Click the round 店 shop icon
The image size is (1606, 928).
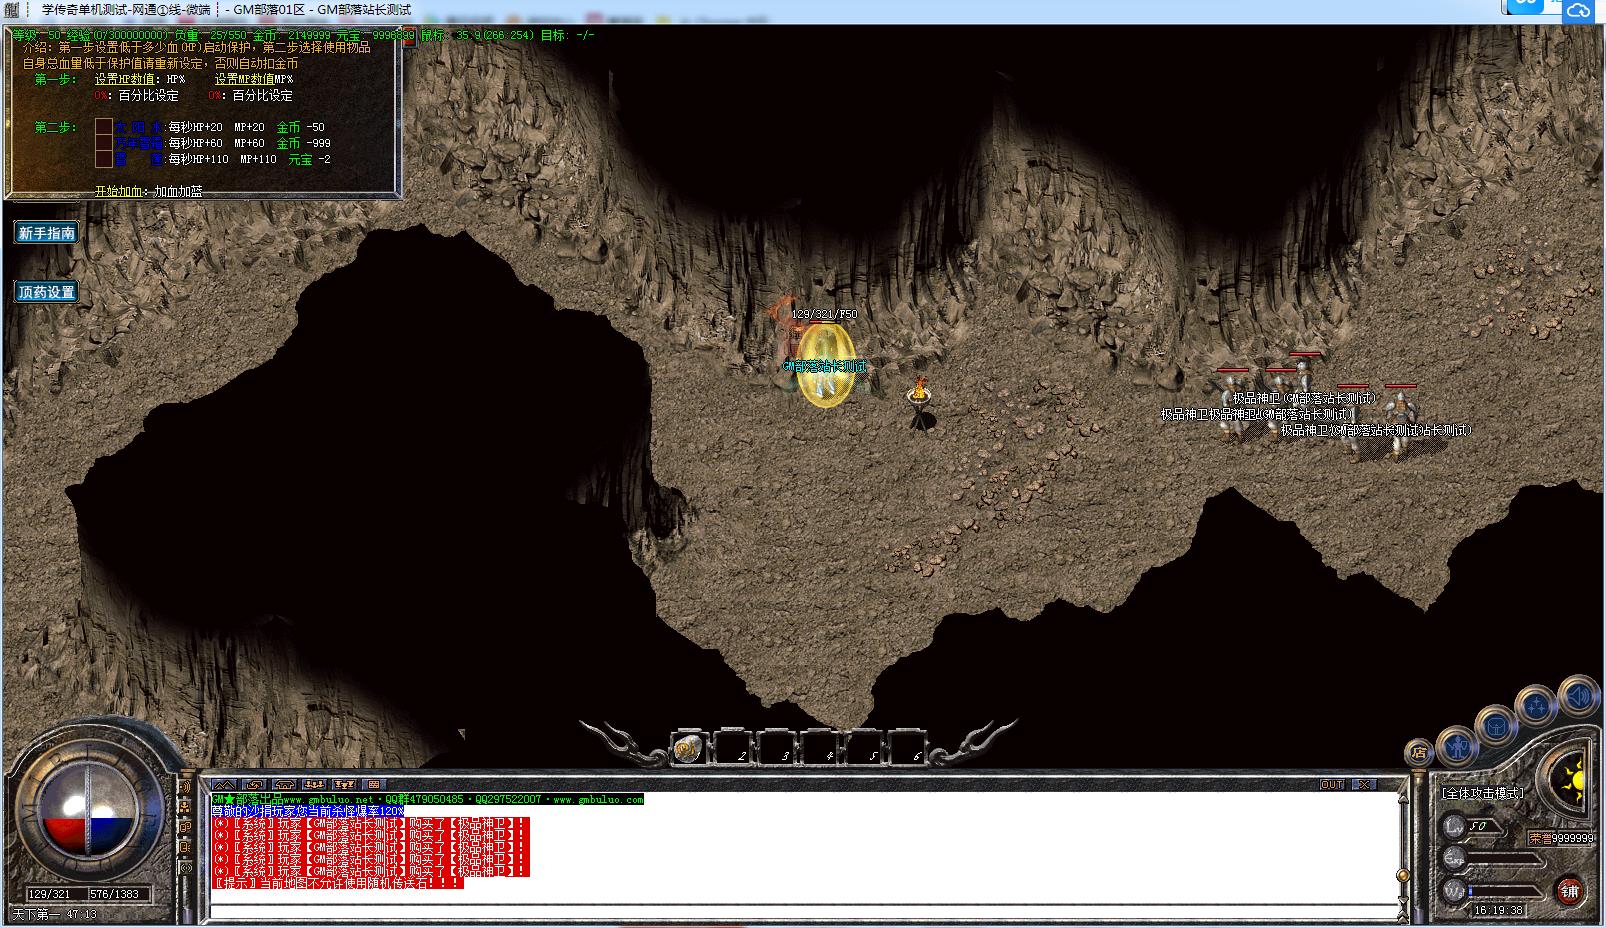(1419, 752)
